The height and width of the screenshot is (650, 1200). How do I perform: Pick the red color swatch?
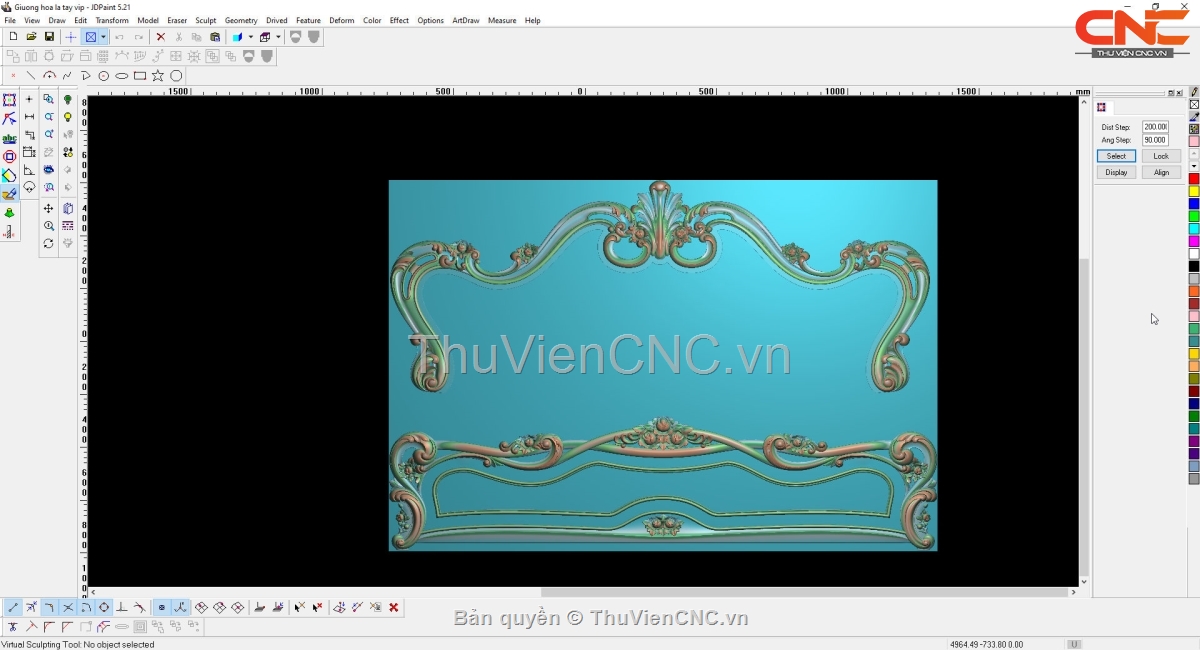tap(1194, 179)
